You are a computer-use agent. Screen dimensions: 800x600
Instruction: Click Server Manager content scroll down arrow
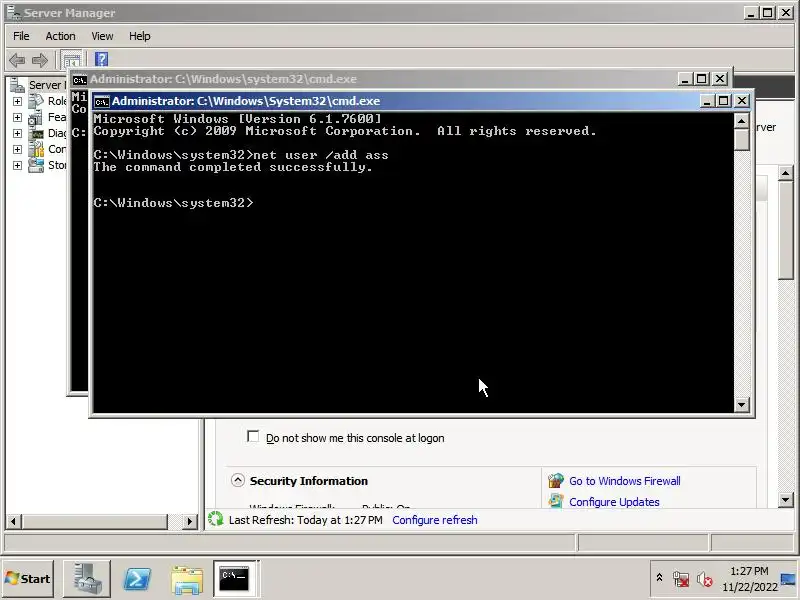click(x=786, y=500)
